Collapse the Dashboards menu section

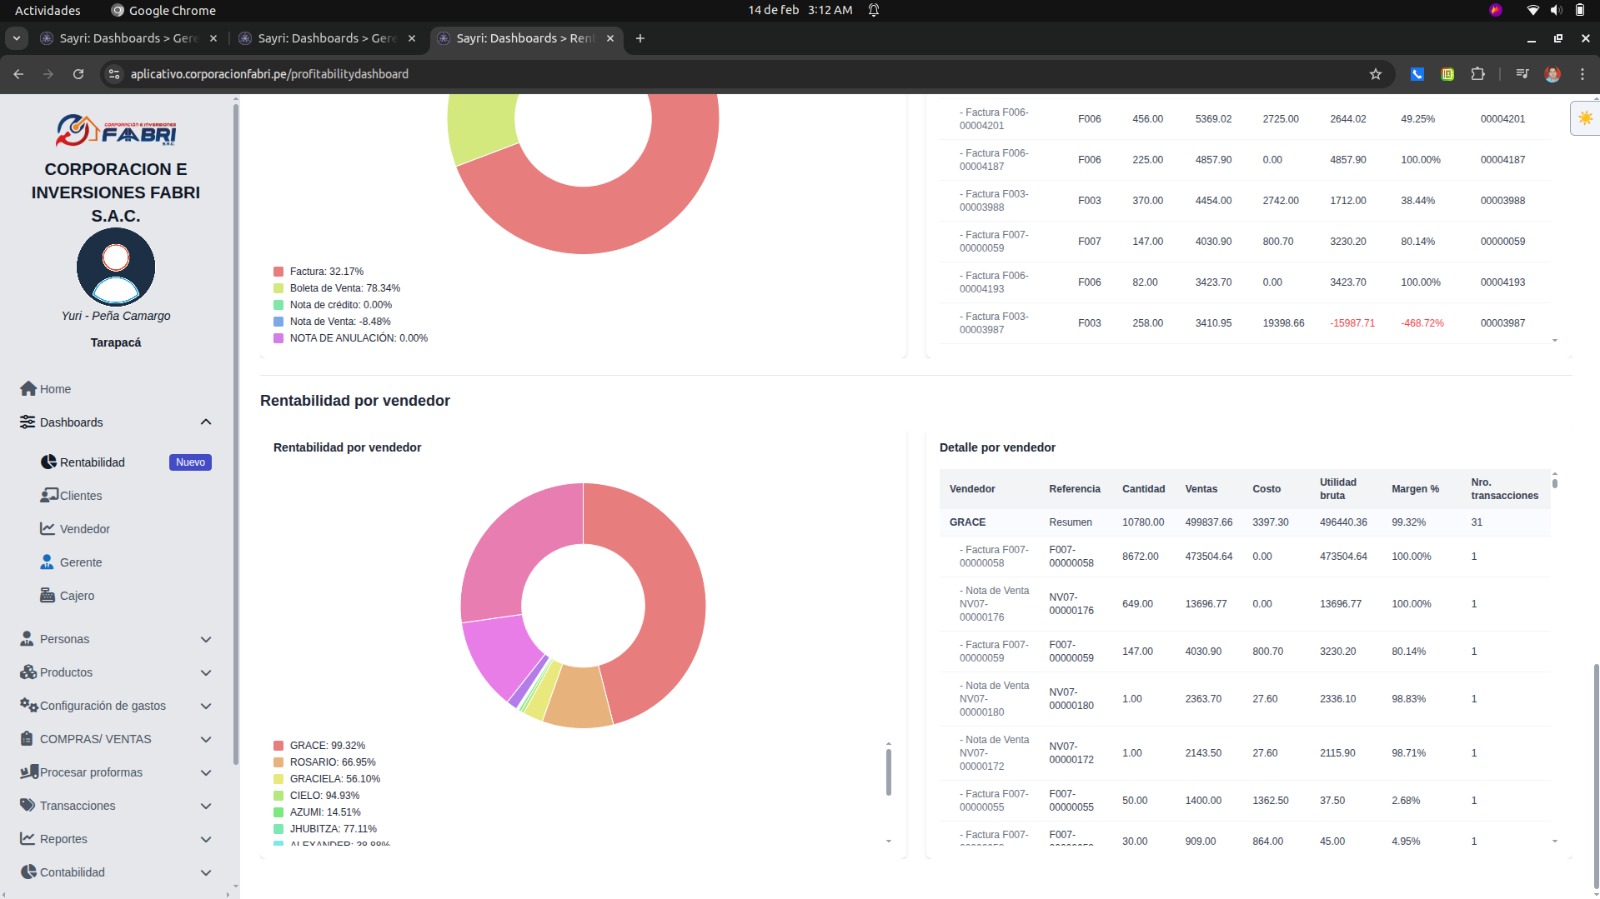point(205,422)
